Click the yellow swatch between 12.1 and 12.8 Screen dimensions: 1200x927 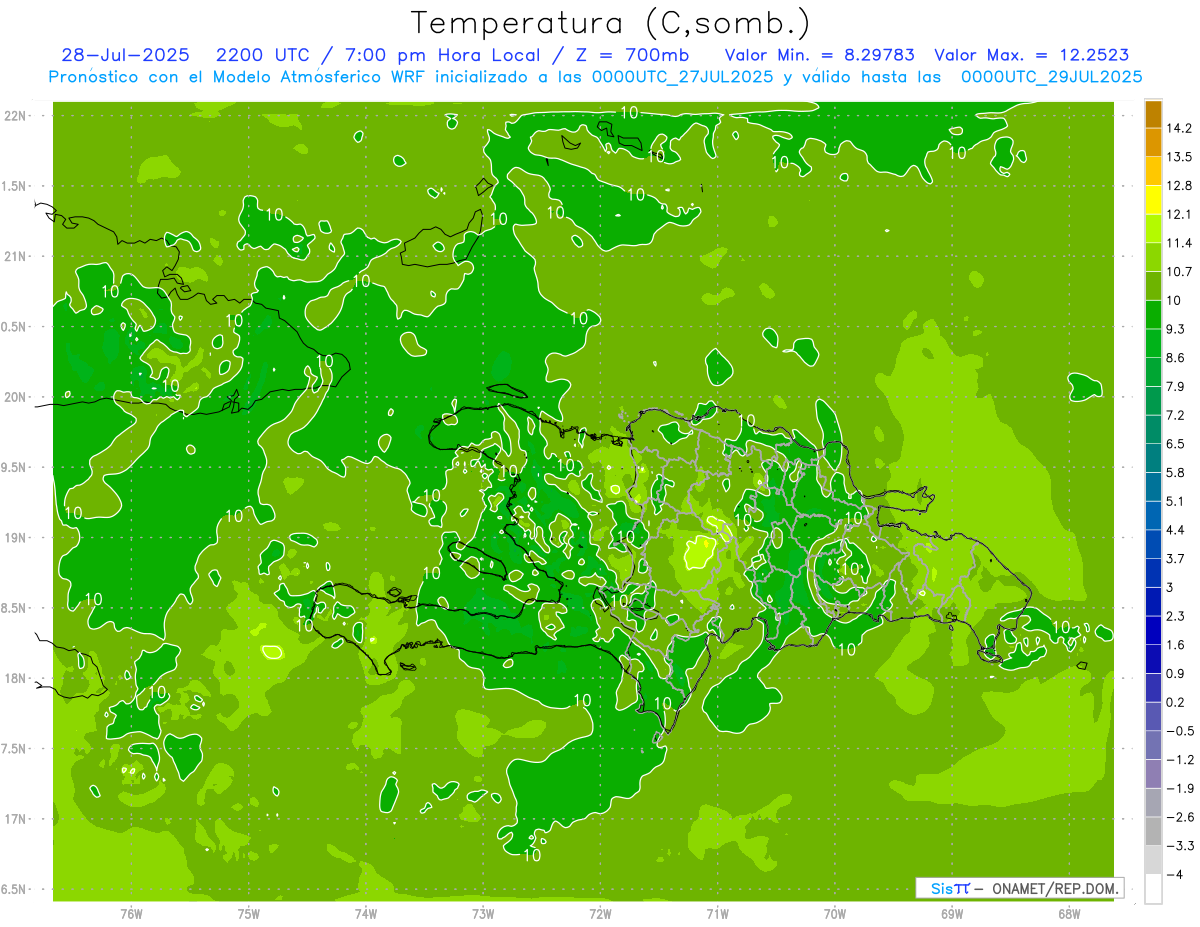(x=1153, y=200)
